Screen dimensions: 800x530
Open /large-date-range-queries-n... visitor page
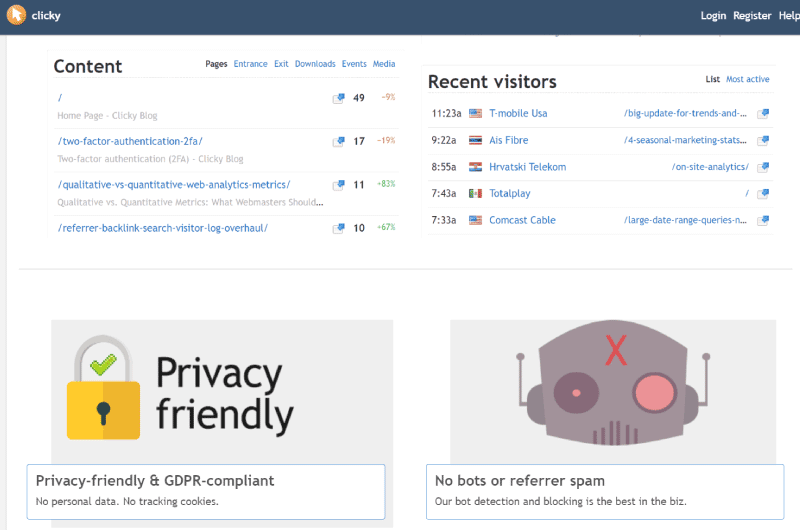pyautogui.click(x=685, y=220)
